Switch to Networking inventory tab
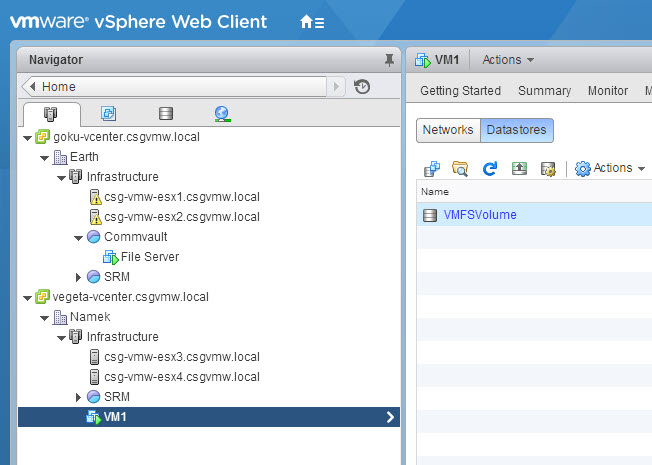 tap(222, 114)
